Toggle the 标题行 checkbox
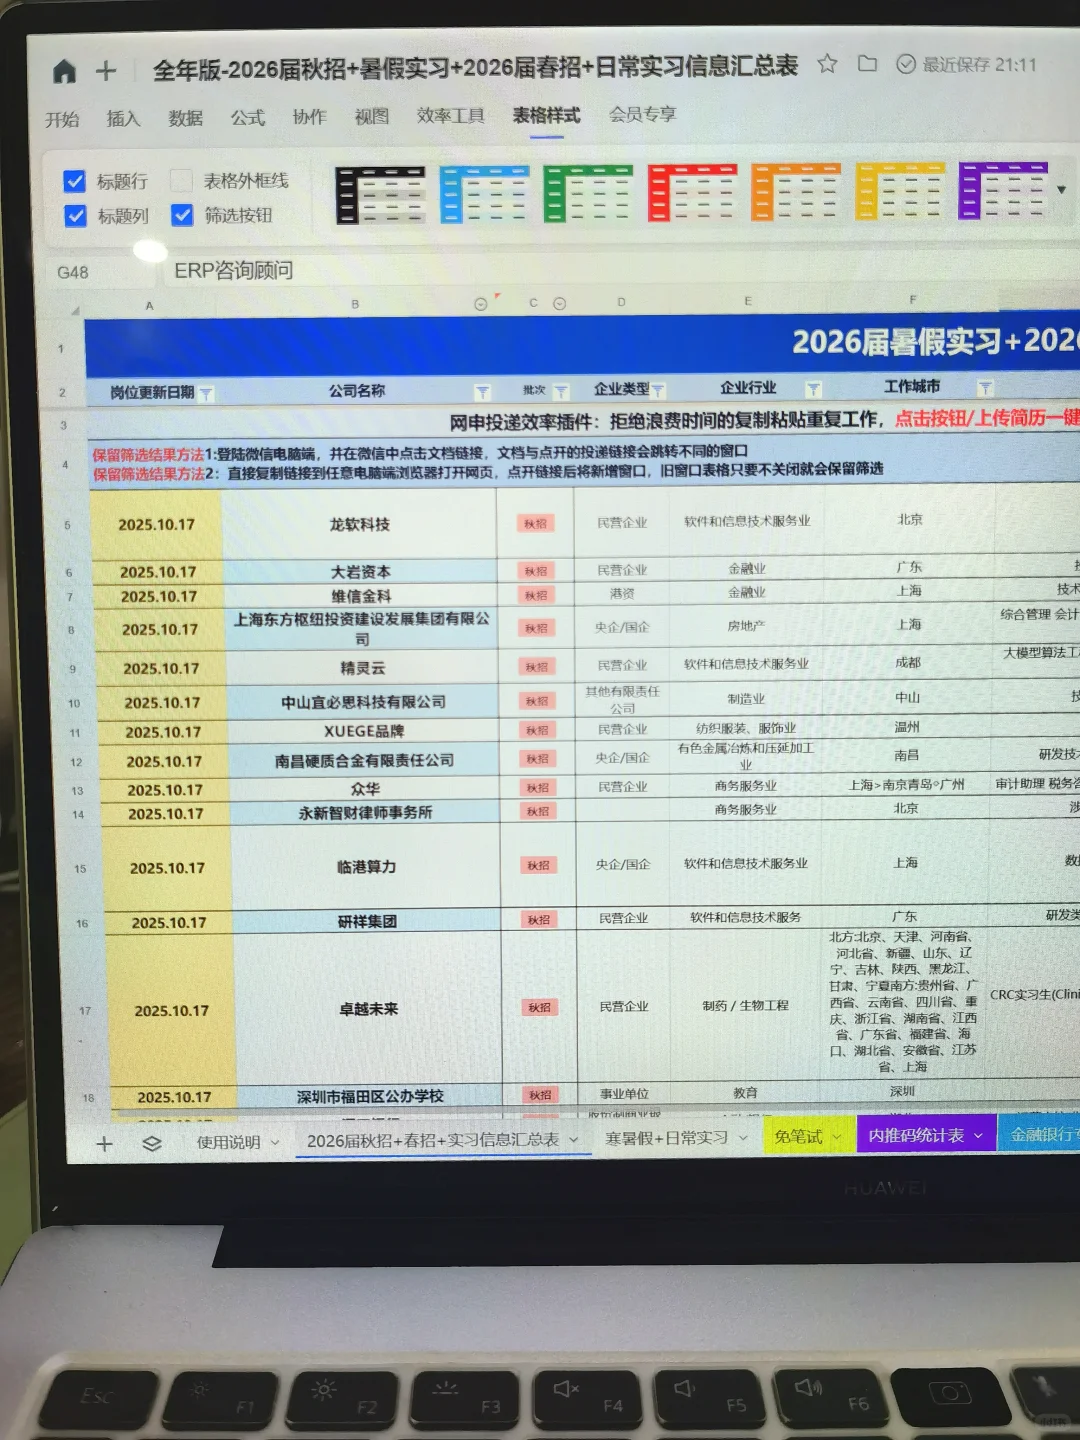 click(74, 181)
